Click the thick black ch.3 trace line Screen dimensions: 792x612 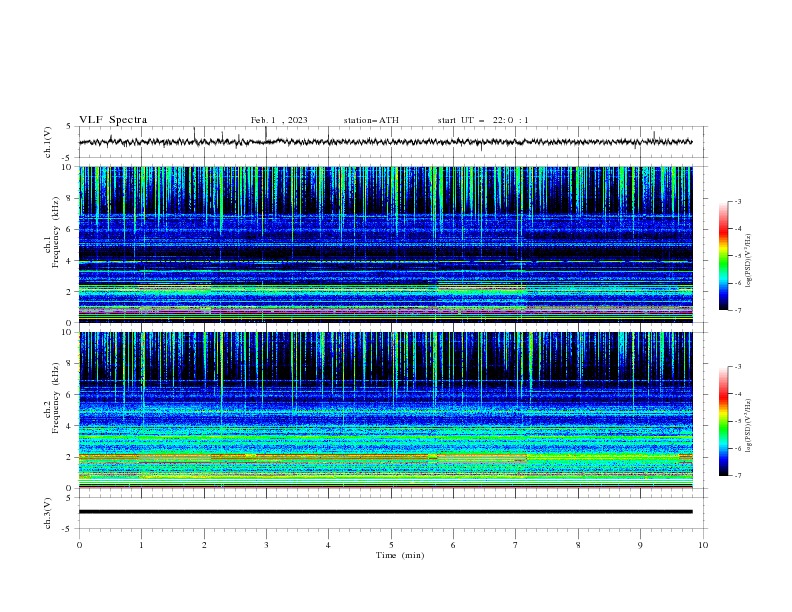pos(385,512)
